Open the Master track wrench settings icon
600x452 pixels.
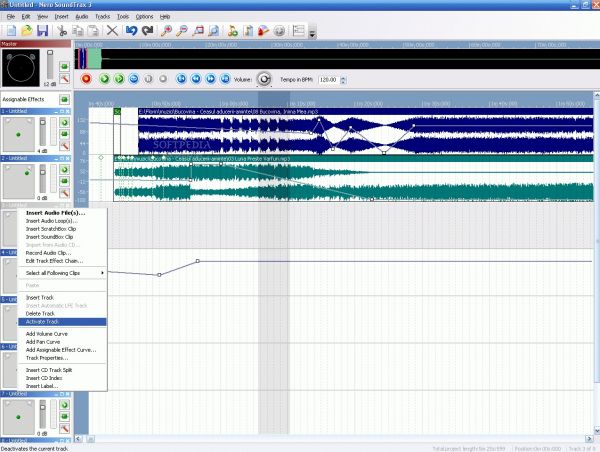coord(63,77)
